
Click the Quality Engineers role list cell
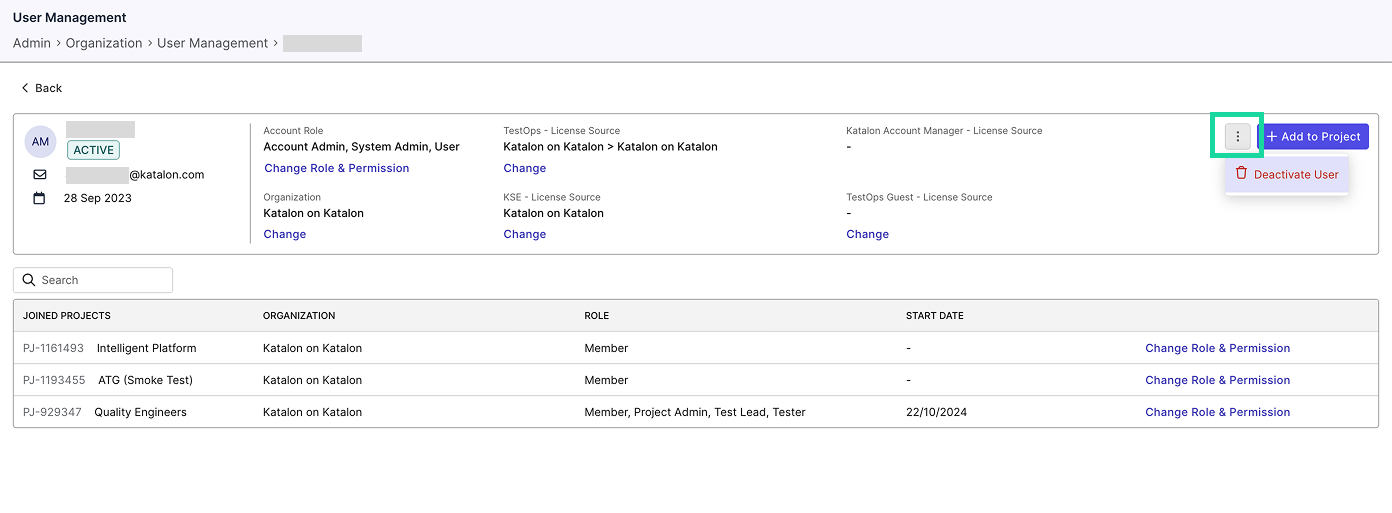tap(695, 412)
